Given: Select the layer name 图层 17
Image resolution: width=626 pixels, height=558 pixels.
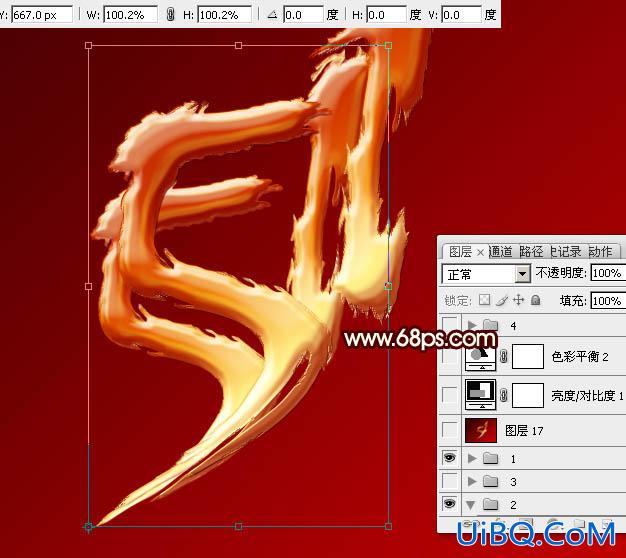Looking at the screenshot, I should pos(524,430).
